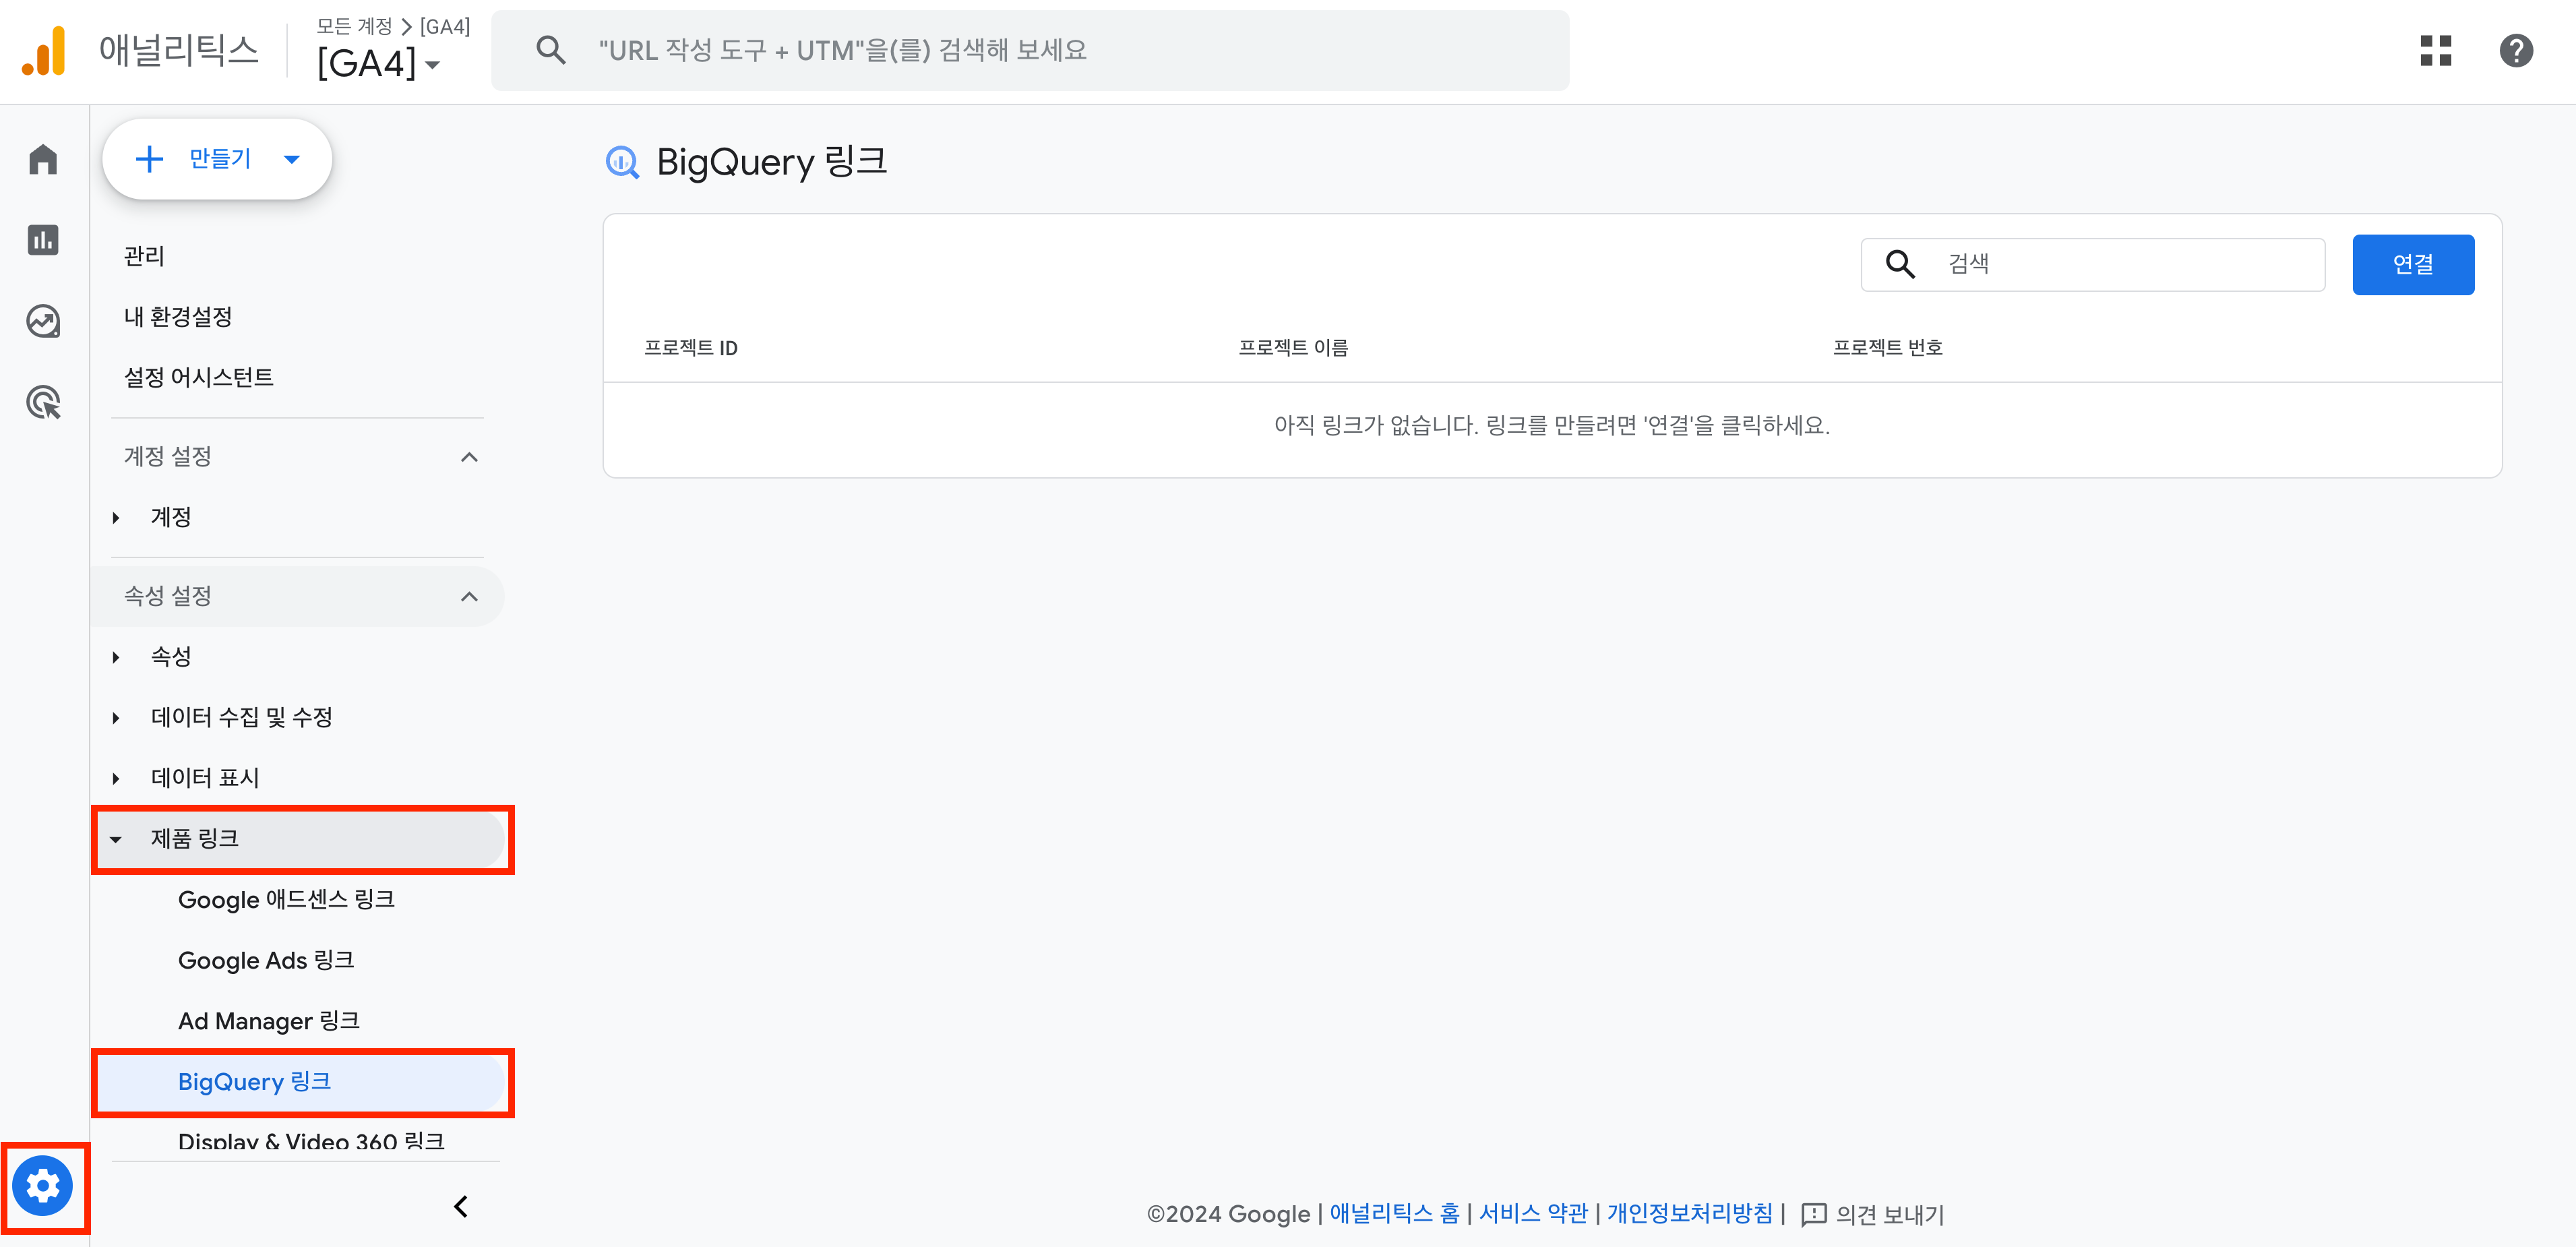Expand the 계정 tree item

(x=116, y=518)
